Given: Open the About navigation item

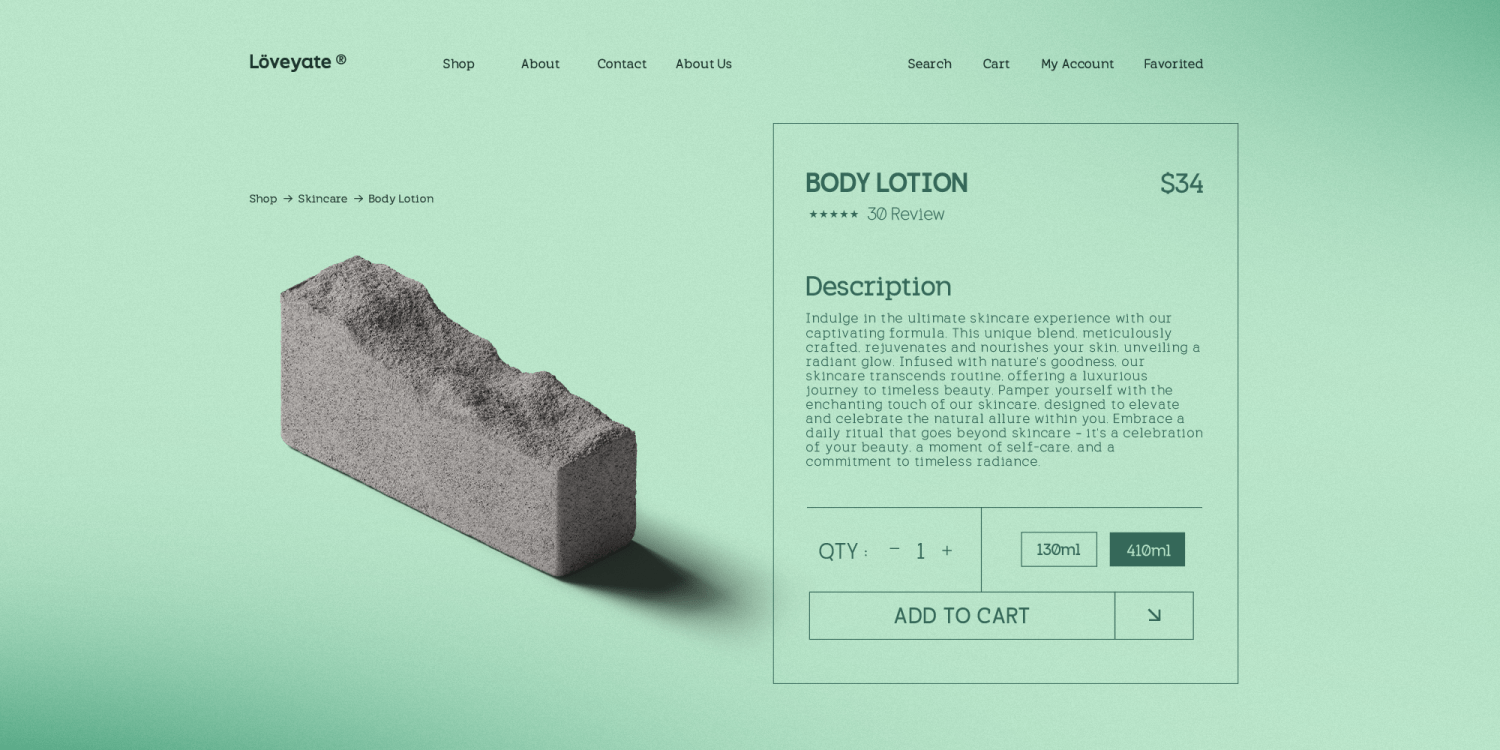Looking at the screenshot, I should coord(540,64).
